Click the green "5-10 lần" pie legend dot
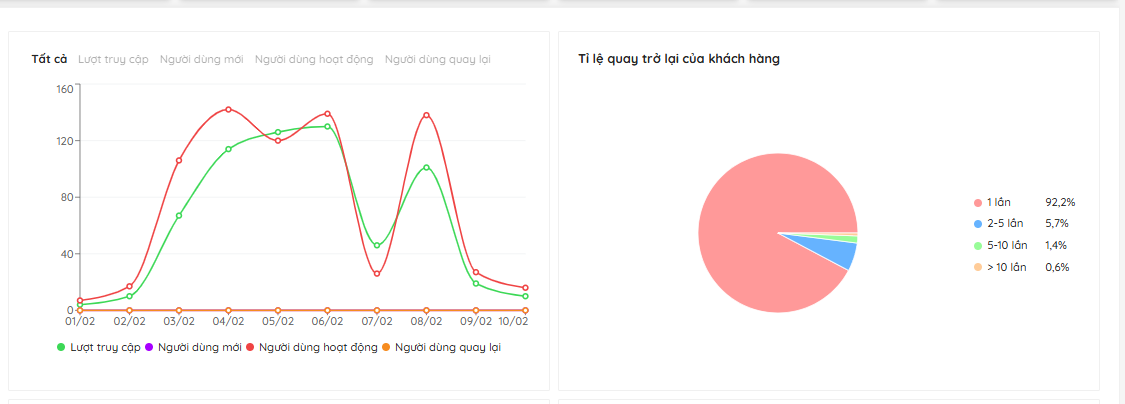 click(x=978, y=245)
